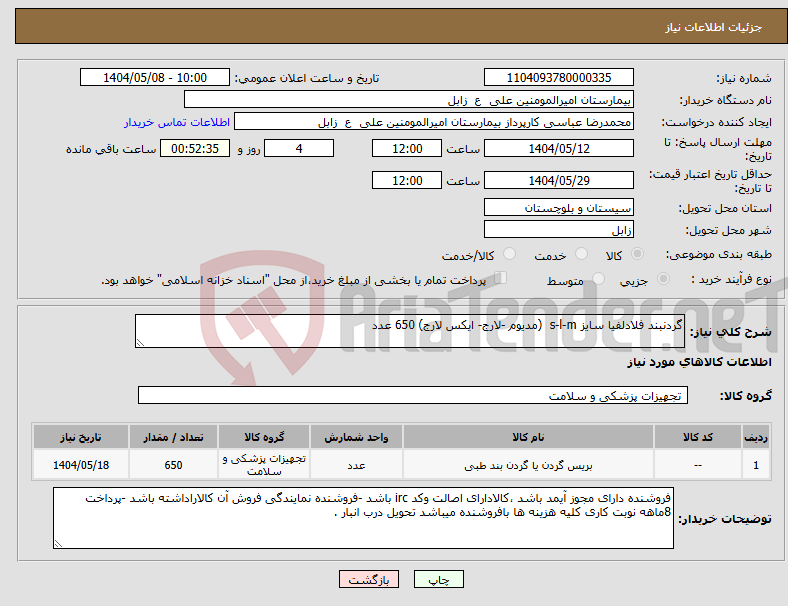Click the اطلاعات کالاهای مورد نیاز heading

click(699, 362)
